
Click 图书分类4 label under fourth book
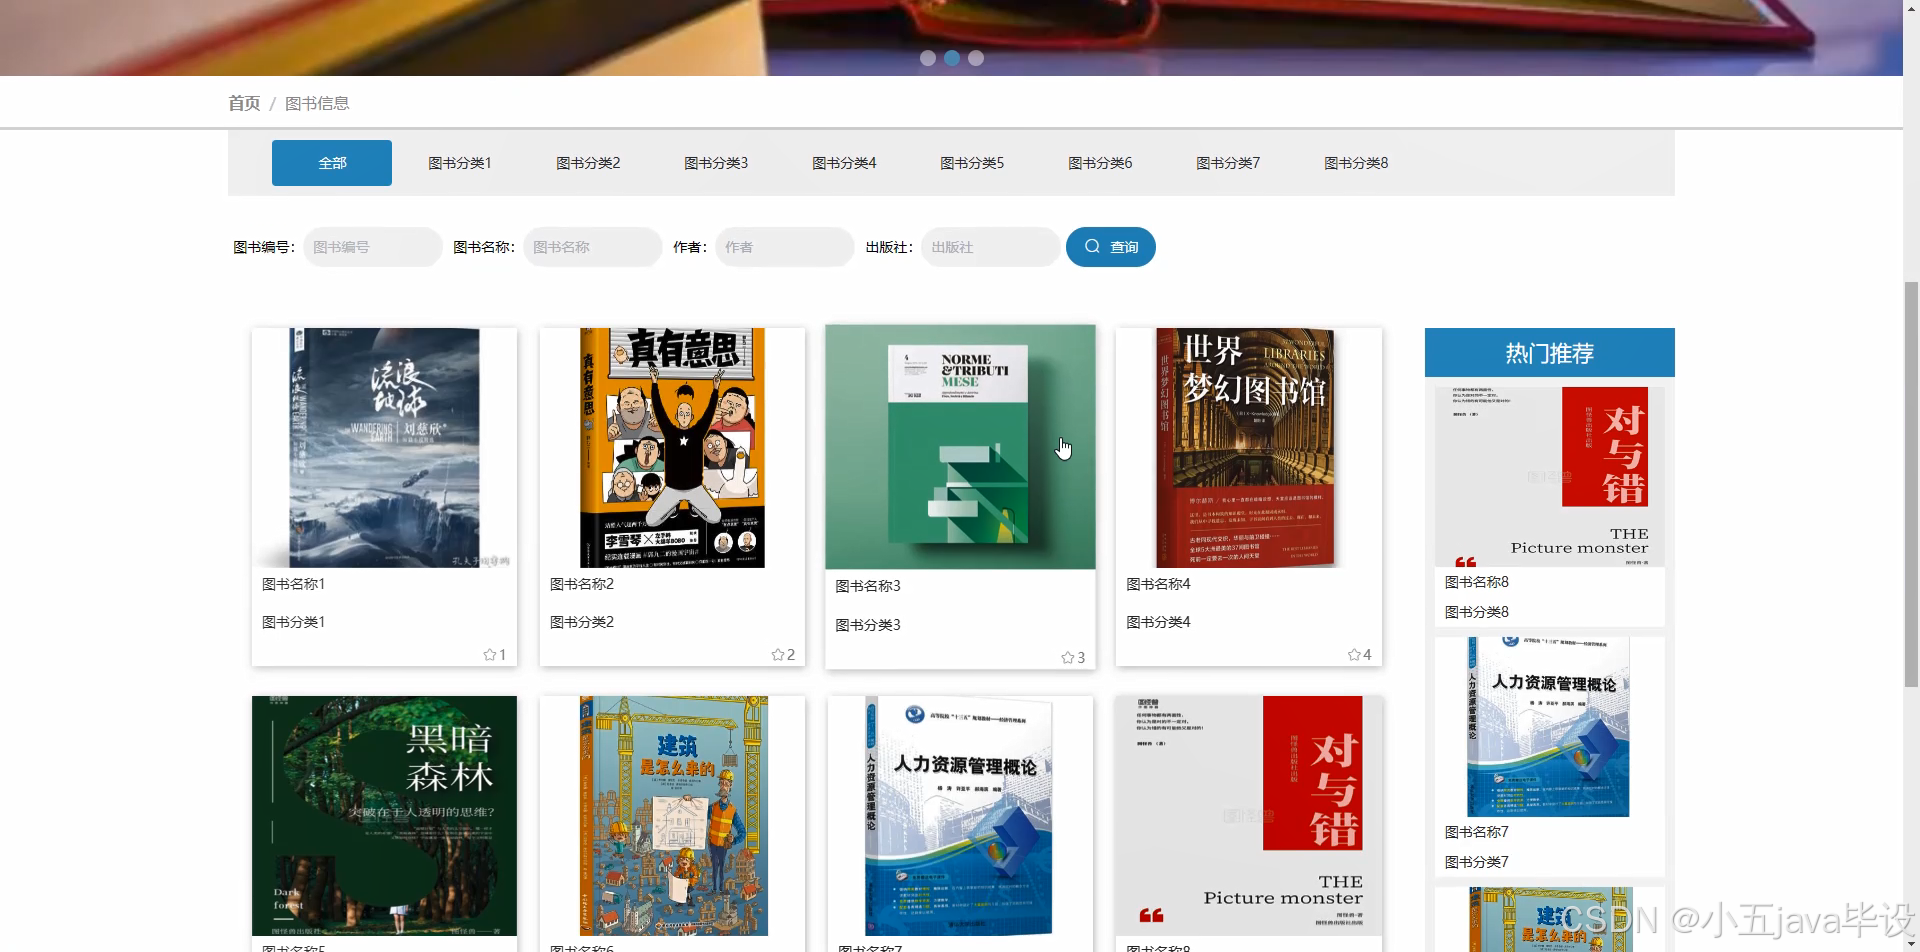click(1158, 622)
